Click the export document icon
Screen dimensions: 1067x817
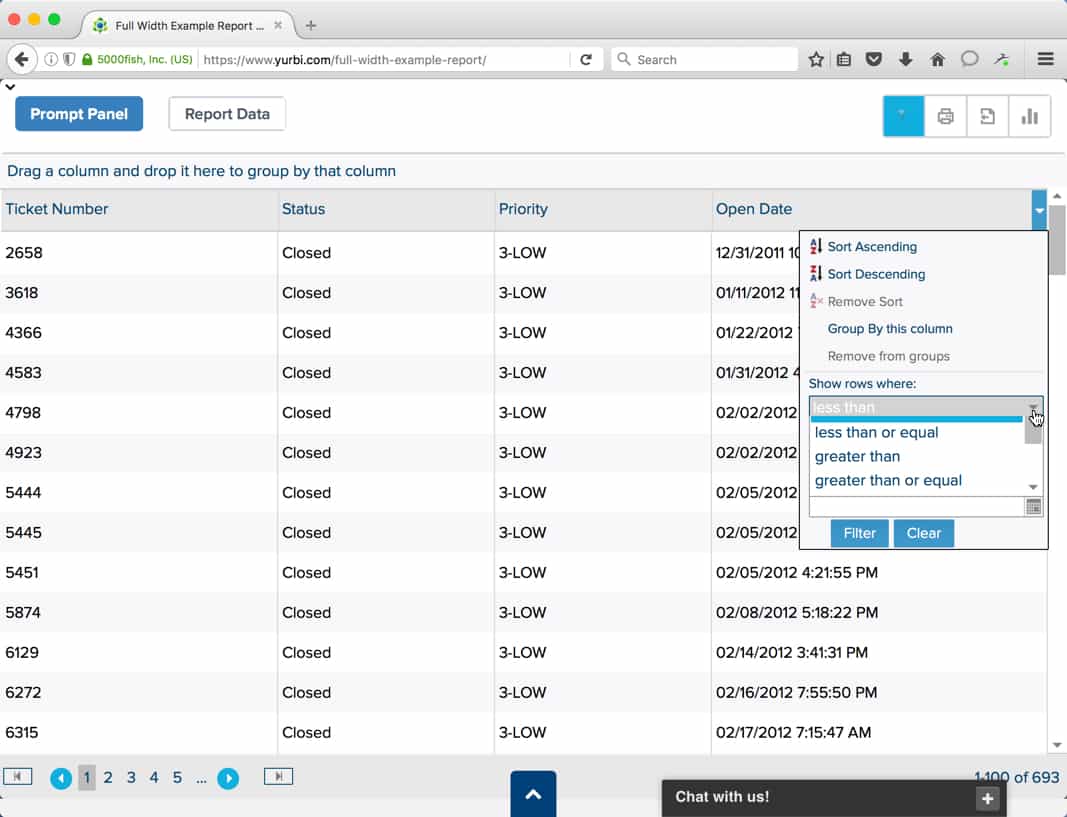[x=987, y=116]
